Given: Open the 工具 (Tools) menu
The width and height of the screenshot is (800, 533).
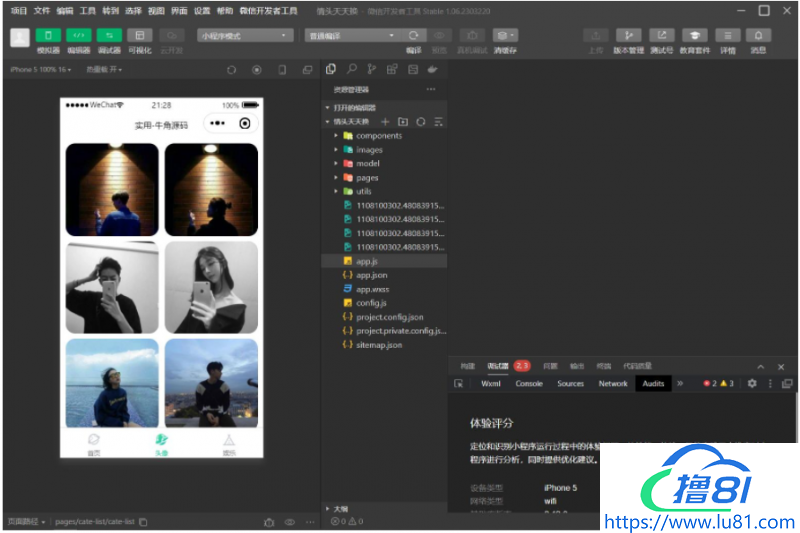Looking at the screenshot, I should click(x=88, y=10).
